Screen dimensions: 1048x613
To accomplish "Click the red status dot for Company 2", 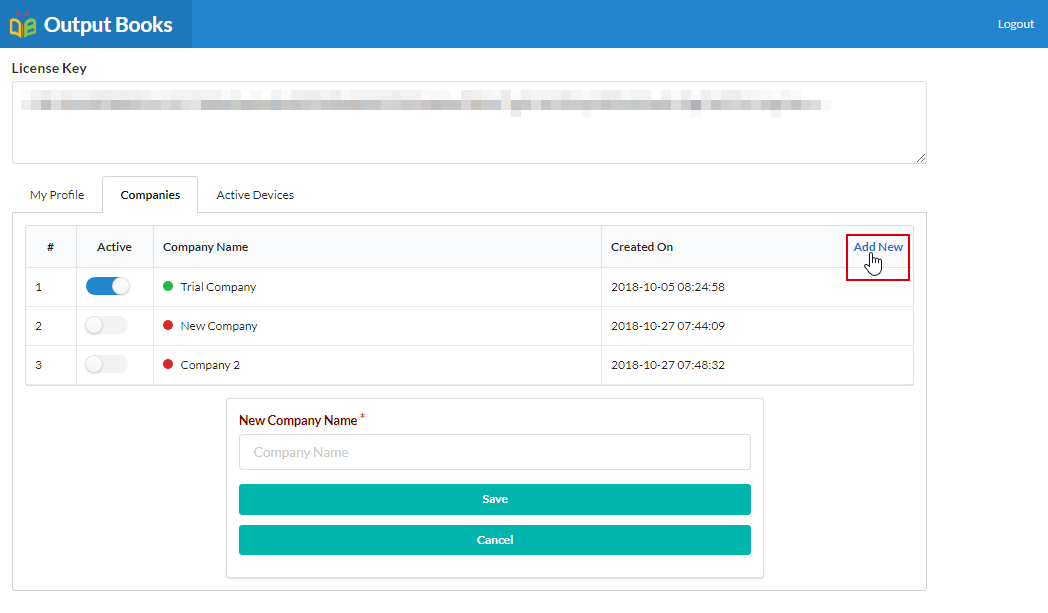I will (168, 364).
